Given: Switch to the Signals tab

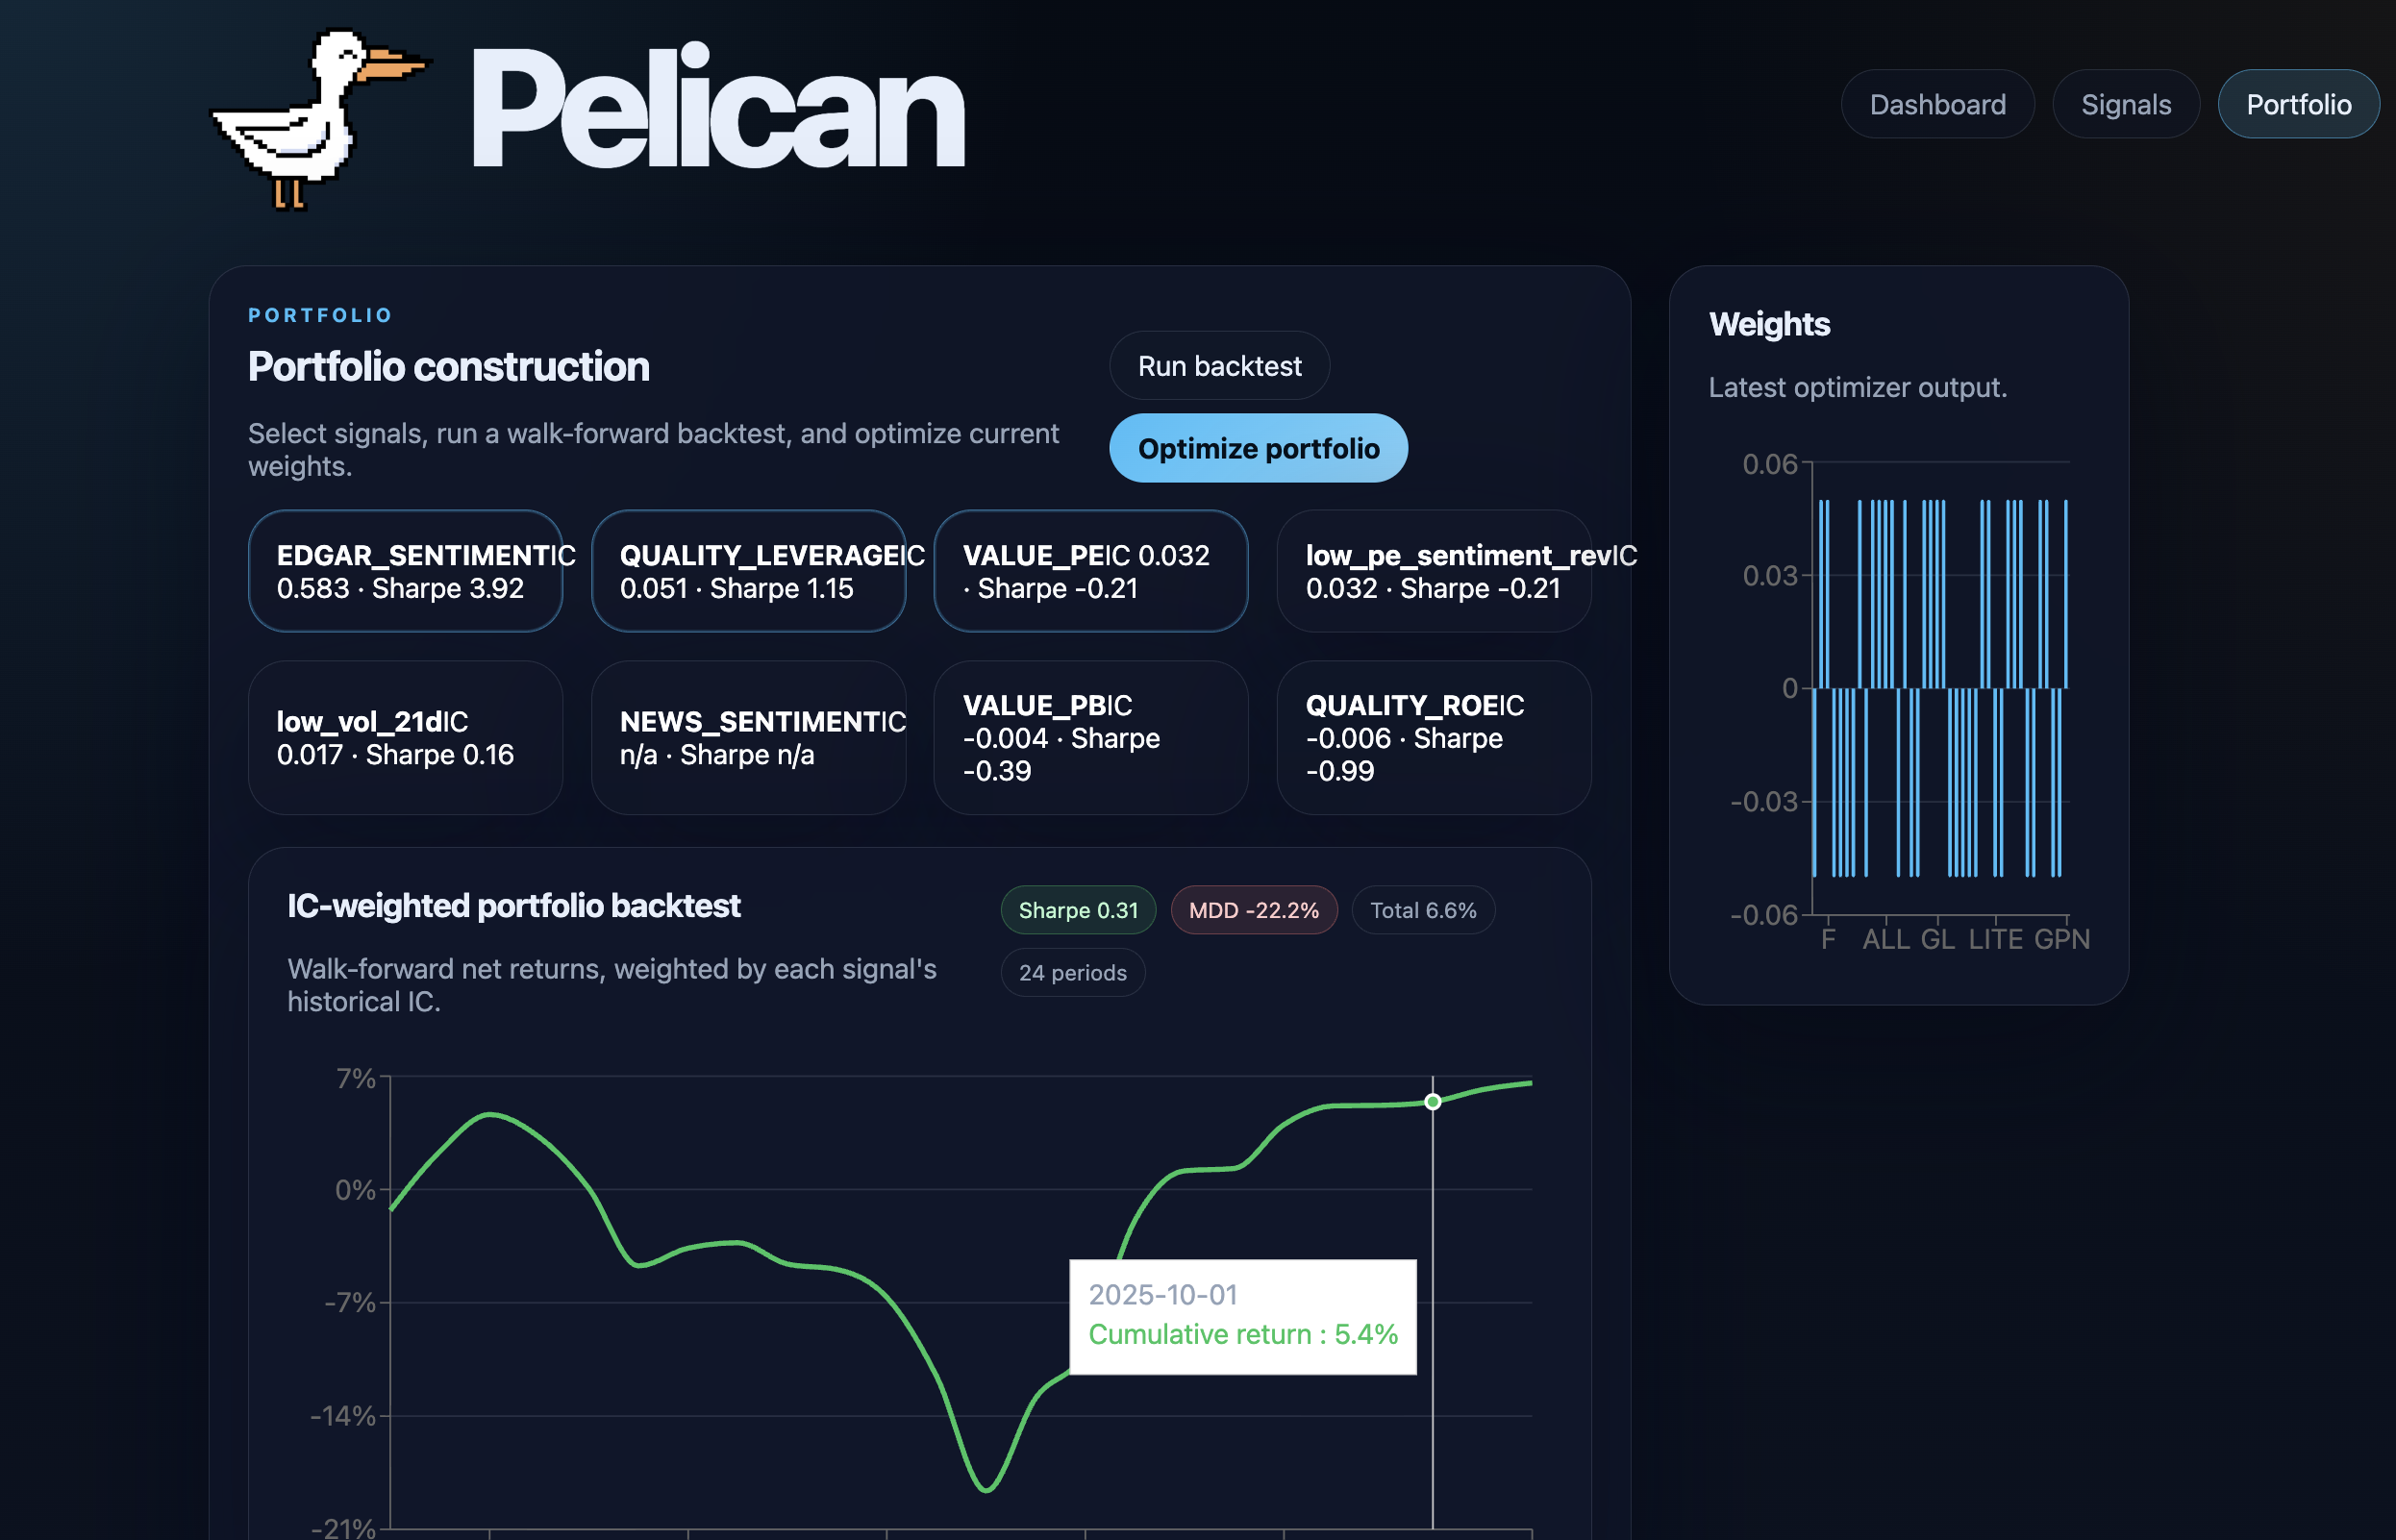Looking at the screenshot, I should 2125,104.
